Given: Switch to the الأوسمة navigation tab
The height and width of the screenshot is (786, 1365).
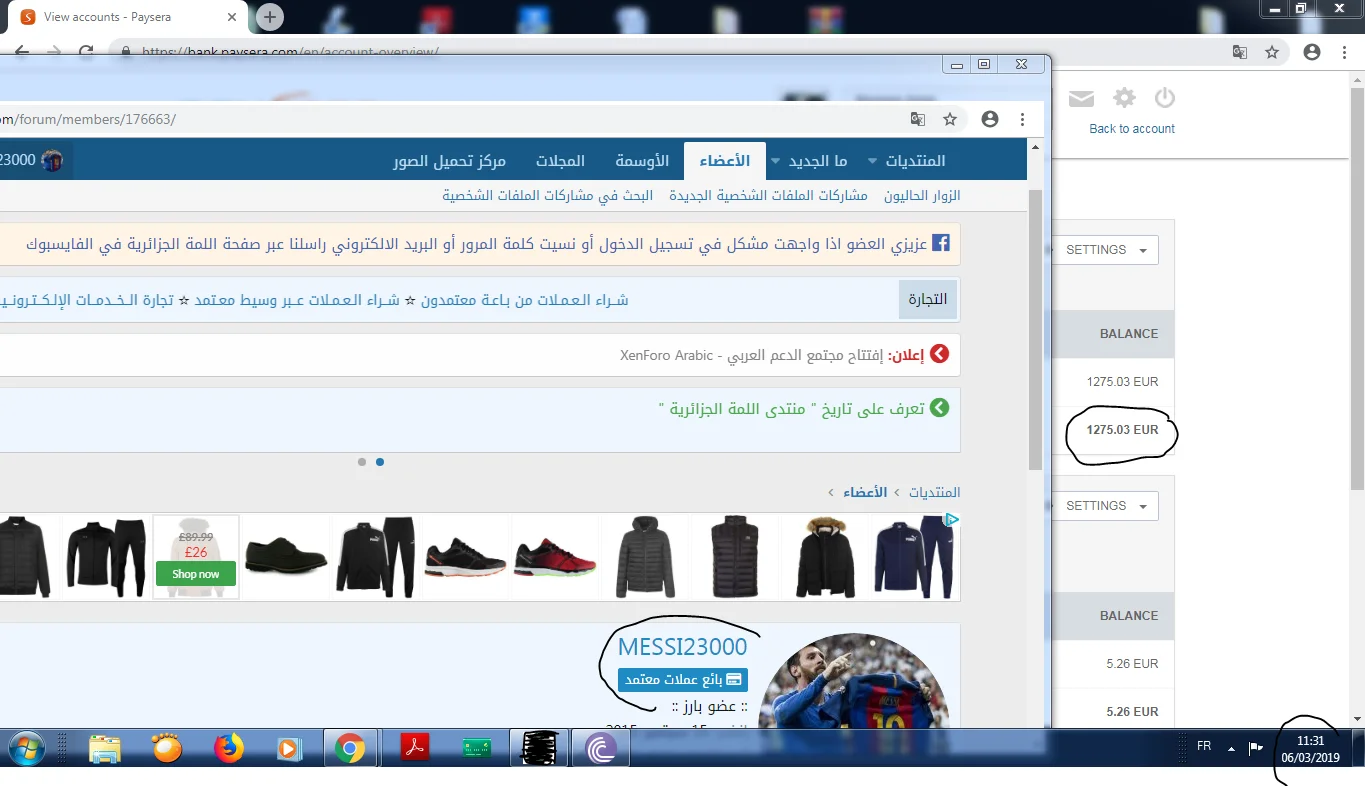Looking at the screenshot, I should [x=641, y=161].
